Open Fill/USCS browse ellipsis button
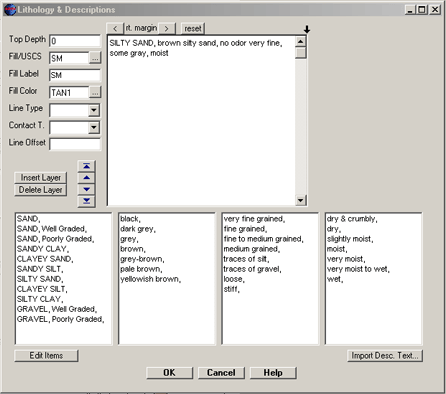The image size is (446, 394). [x=95, y=58]
